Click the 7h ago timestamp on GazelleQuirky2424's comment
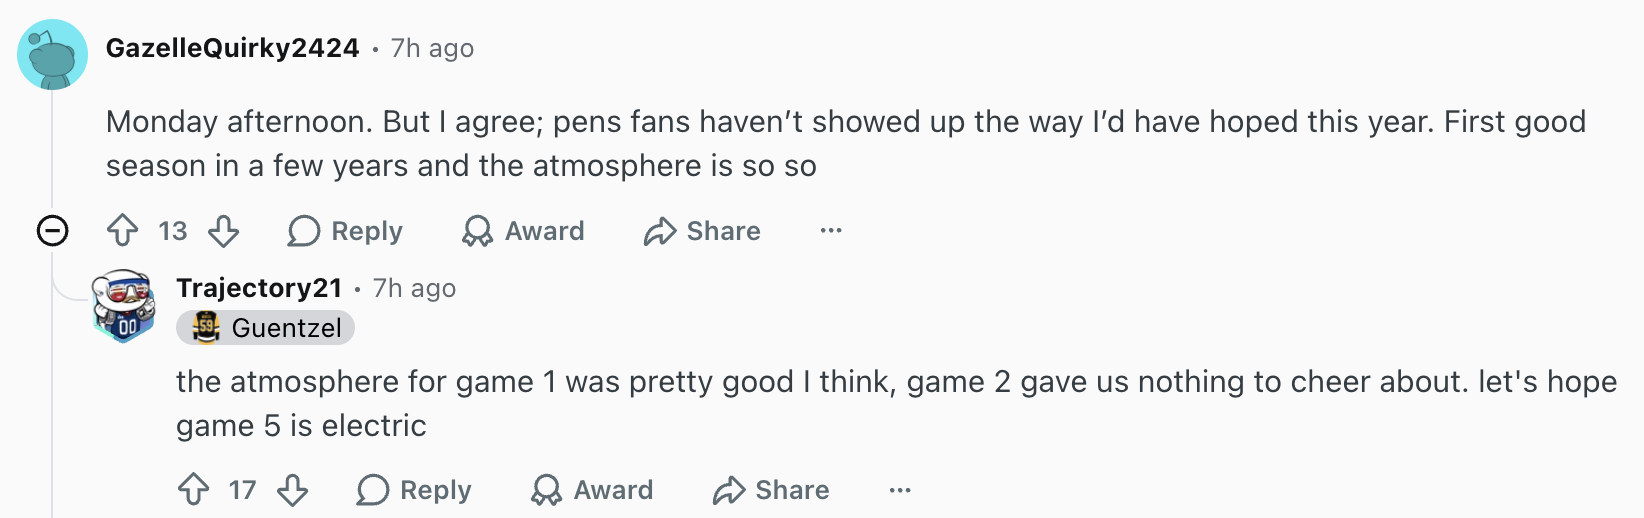The width and height of the screenshot is (1644, 518). click(432, 48)
